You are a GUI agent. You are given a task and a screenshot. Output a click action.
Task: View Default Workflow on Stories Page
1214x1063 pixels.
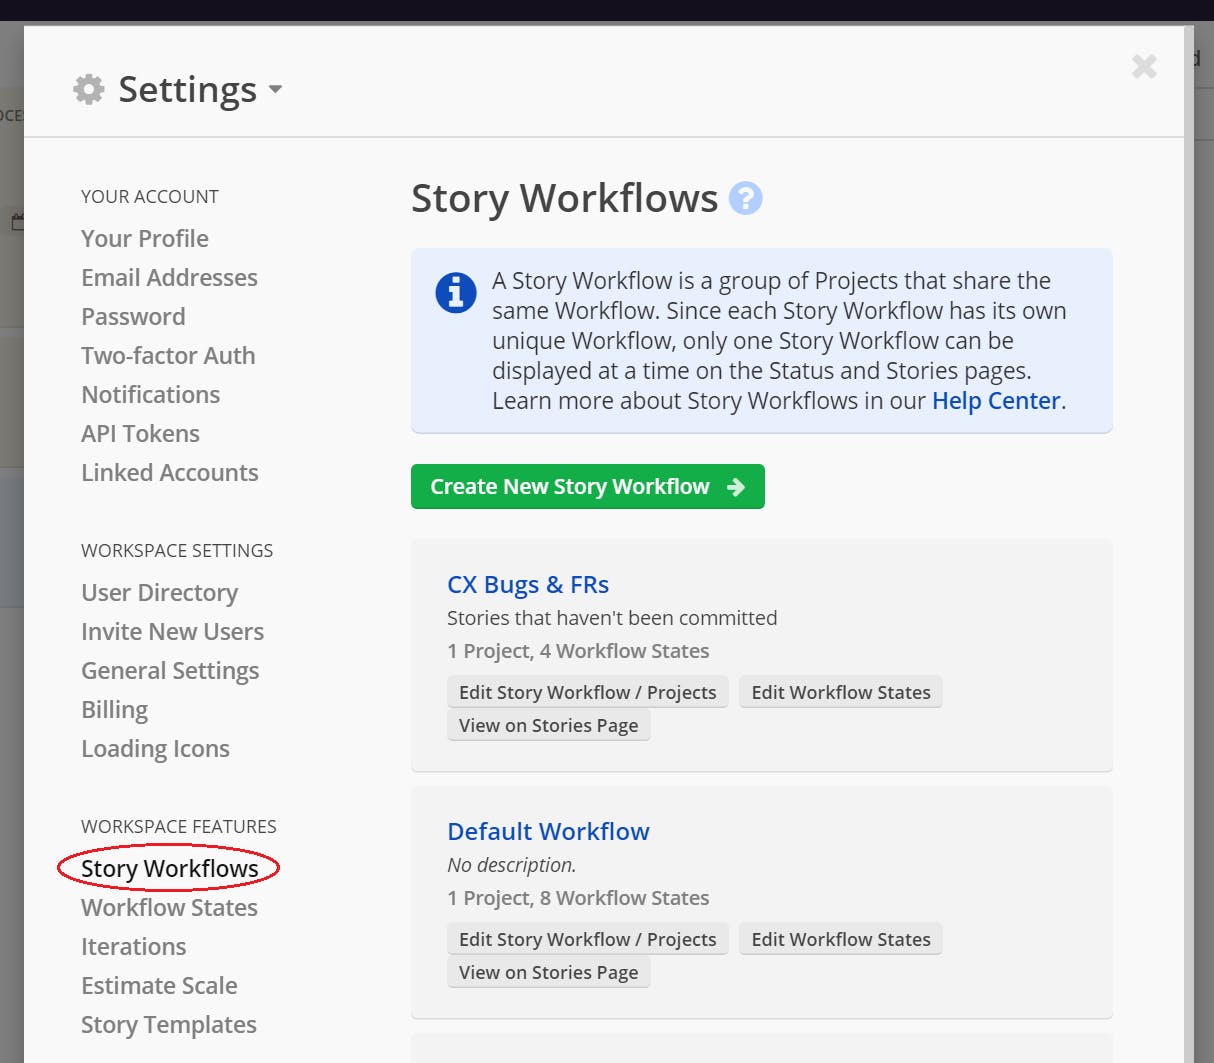(x=548, y=972)
